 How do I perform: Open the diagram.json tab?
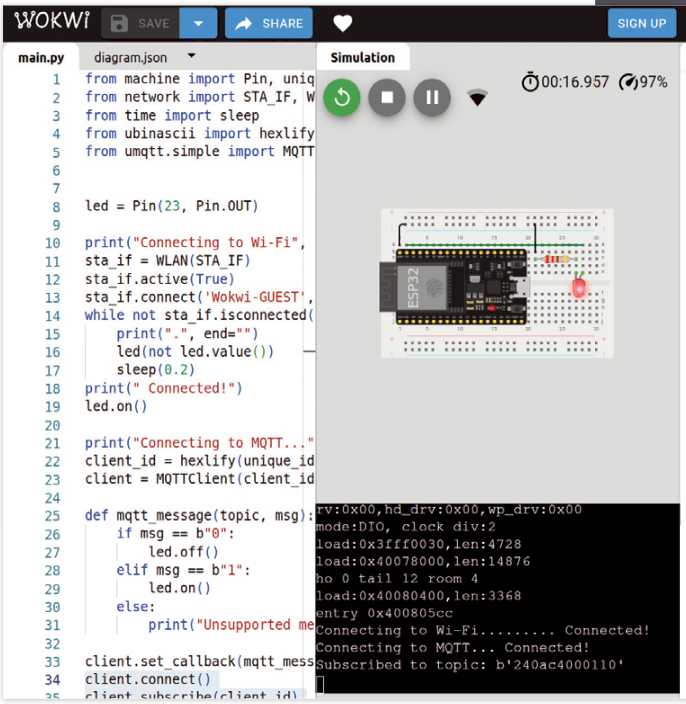coord(131,57)
